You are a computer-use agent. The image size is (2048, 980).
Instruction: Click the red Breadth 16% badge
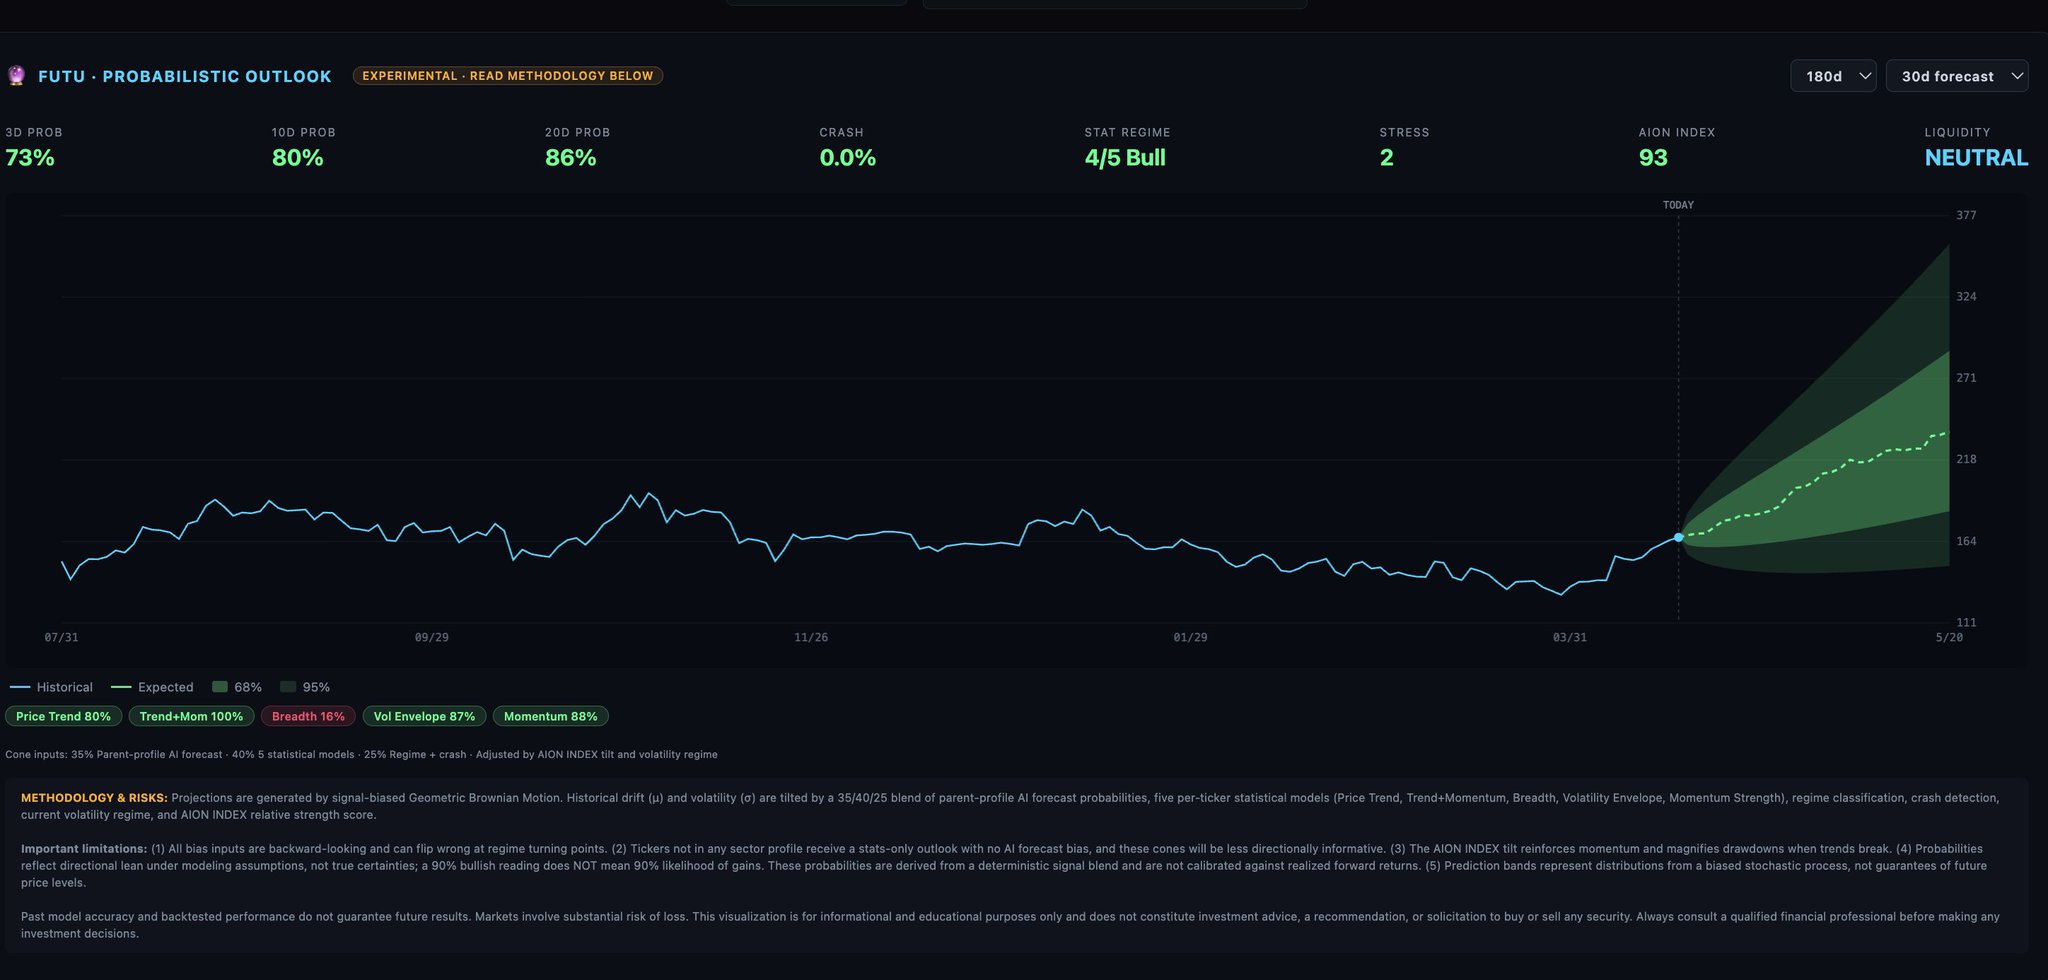(308, 716)
